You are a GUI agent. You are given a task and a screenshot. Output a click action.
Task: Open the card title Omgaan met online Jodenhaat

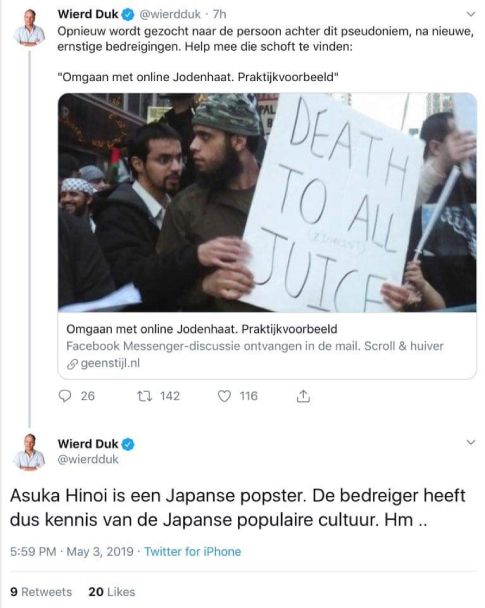pos(202,329)
